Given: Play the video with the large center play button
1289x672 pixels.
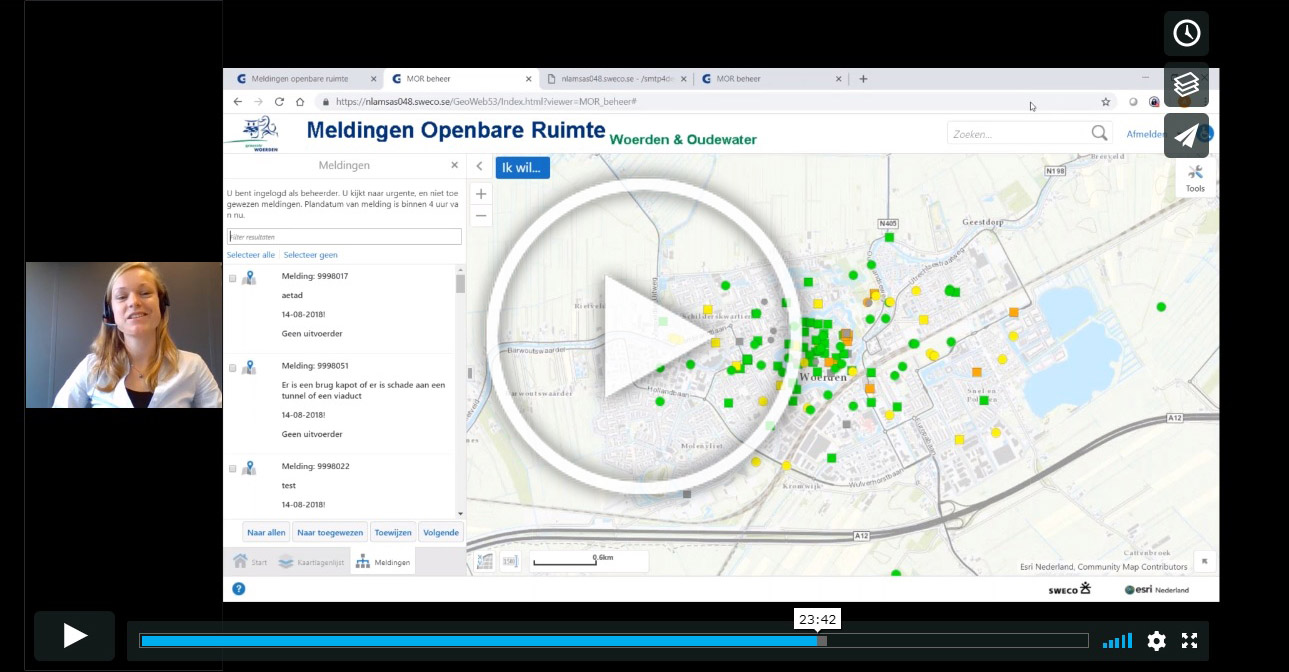Looking at the screenshot, I should pyautogui.click(x=643, y=337).
